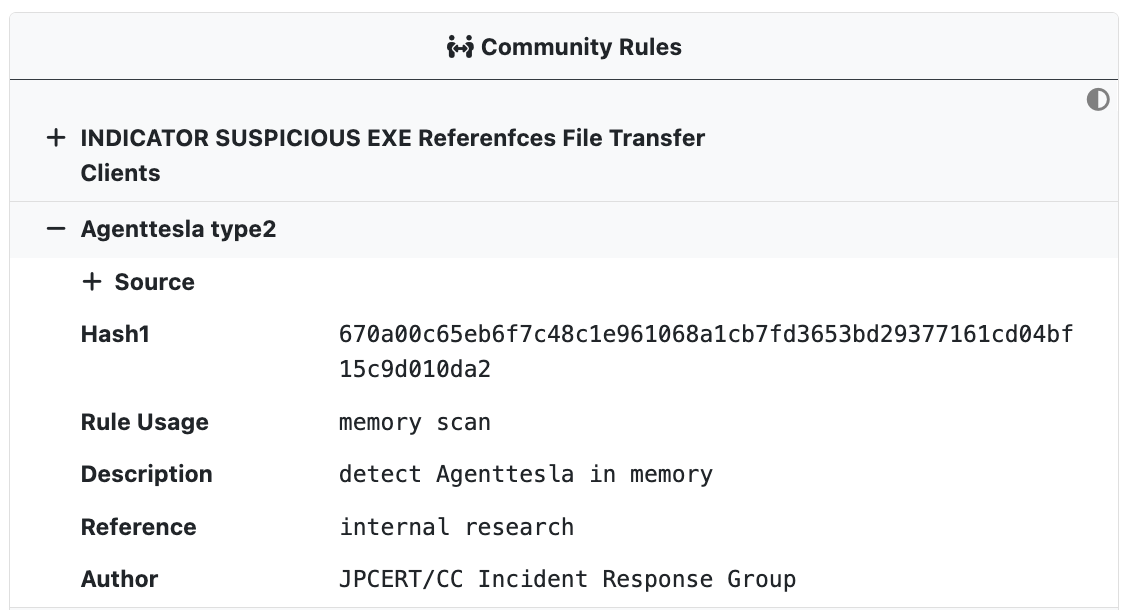Collapse Agenttesla type2 with minus icon
Image resolution: width=1128 pixels, height=610 pixels.
pyautogui.click(x=55, y=229)
